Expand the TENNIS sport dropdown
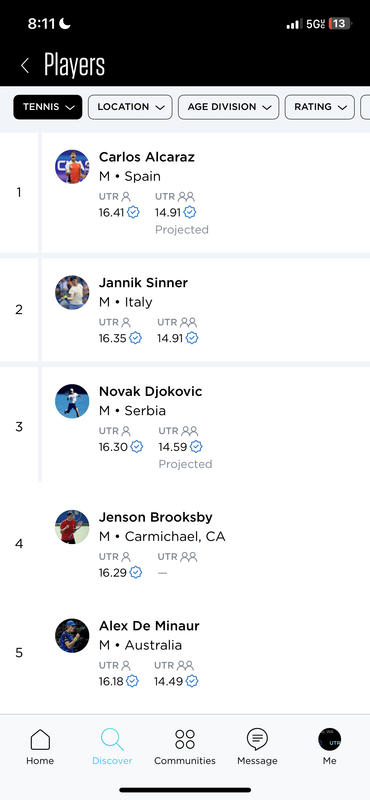The image size is (370, 800). [48, 107]
